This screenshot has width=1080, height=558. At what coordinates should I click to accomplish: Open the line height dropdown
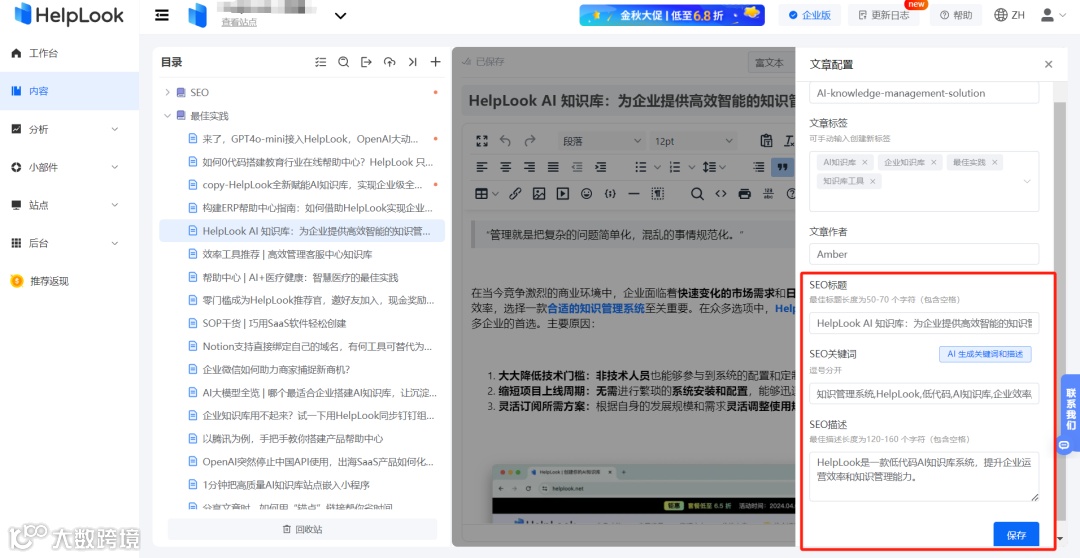(714, 167)
